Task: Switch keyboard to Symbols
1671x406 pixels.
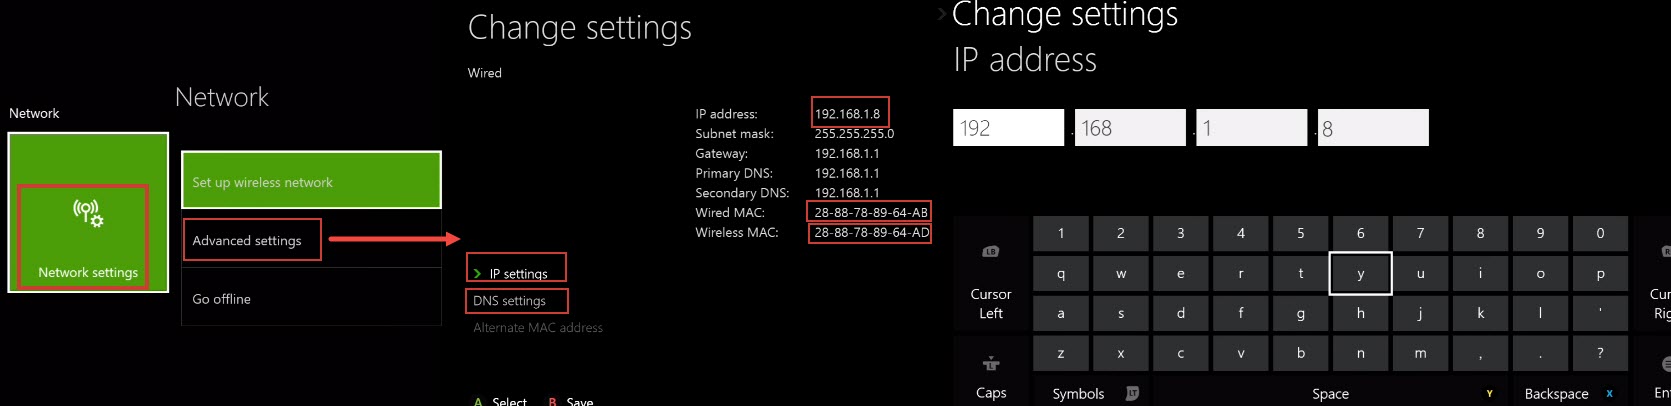Action: click(x=1093, y=393)
